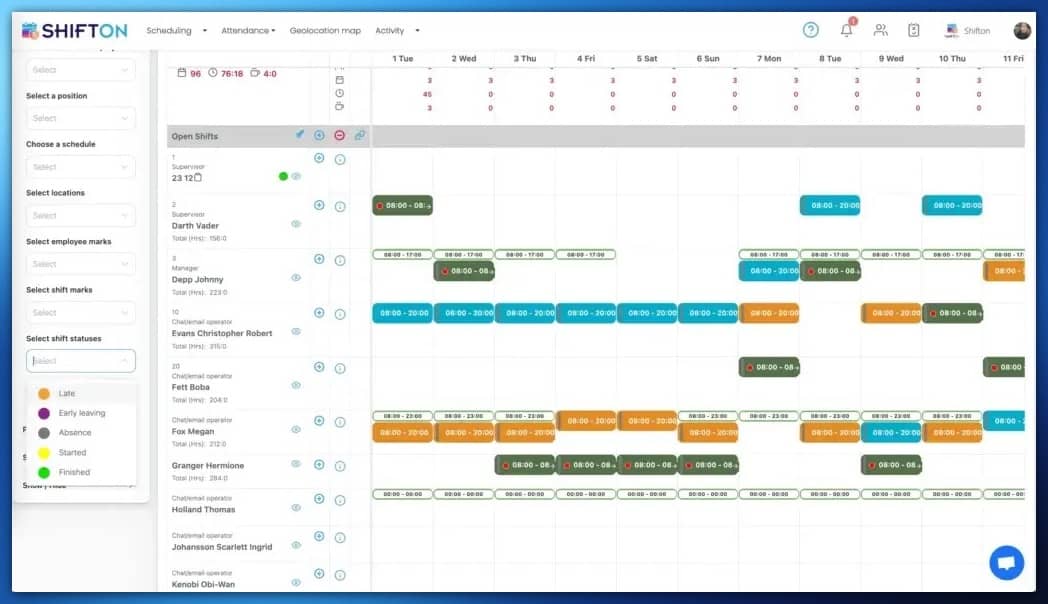Viewport: 1048px width, 604px height.
Task: Select Darth Vader's 08:00 shift on 7 Mon
Action: coord(830,205)
